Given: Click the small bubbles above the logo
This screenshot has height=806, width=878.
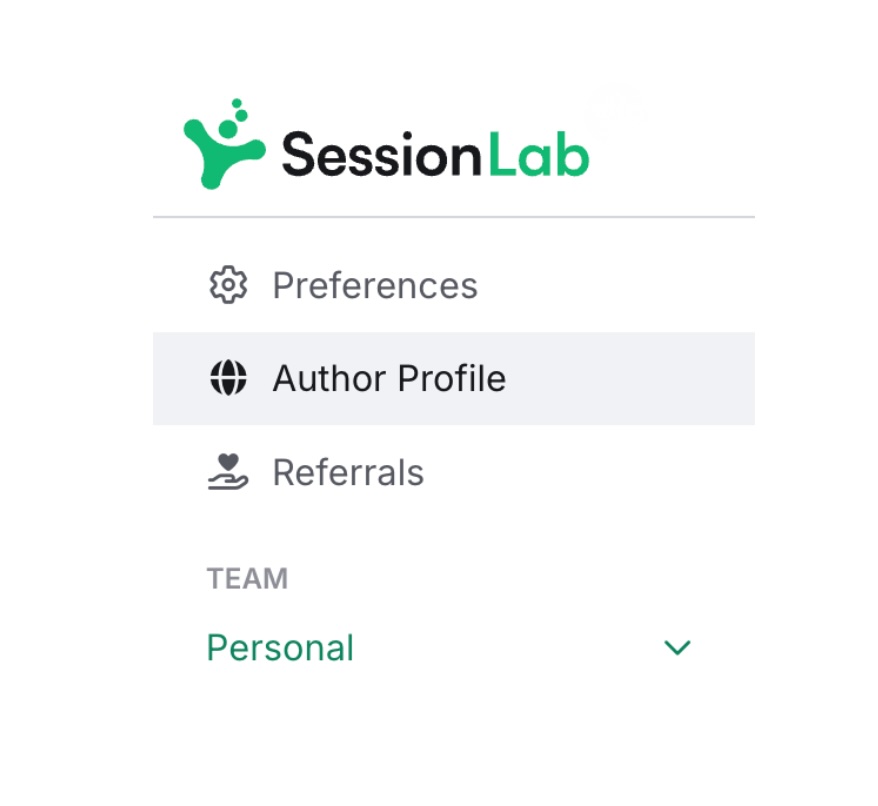Looking at the screenshot, I should (x=237, y=108).
